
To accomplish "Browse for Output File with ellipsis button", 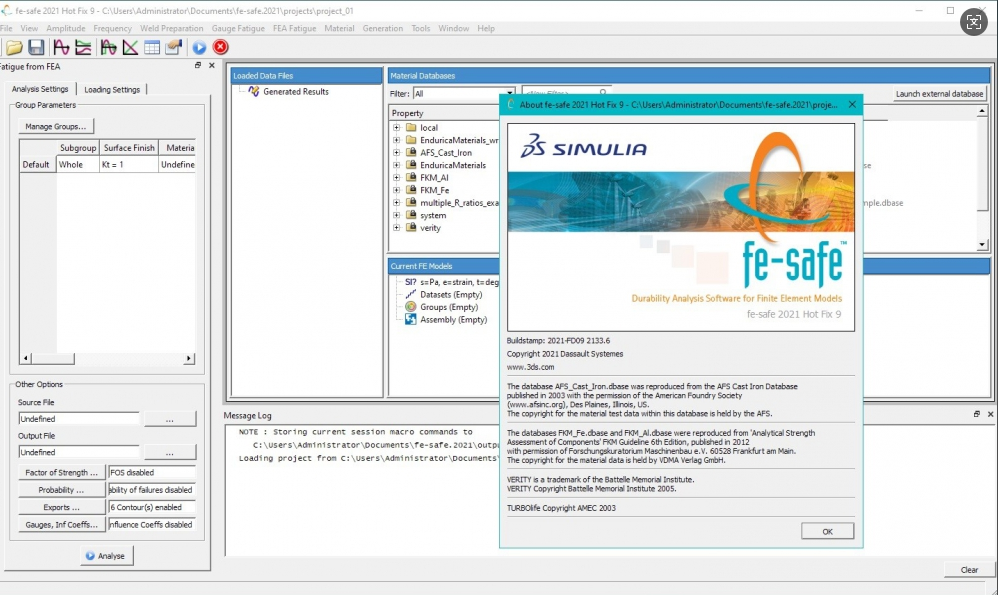I will coord(170,452).
